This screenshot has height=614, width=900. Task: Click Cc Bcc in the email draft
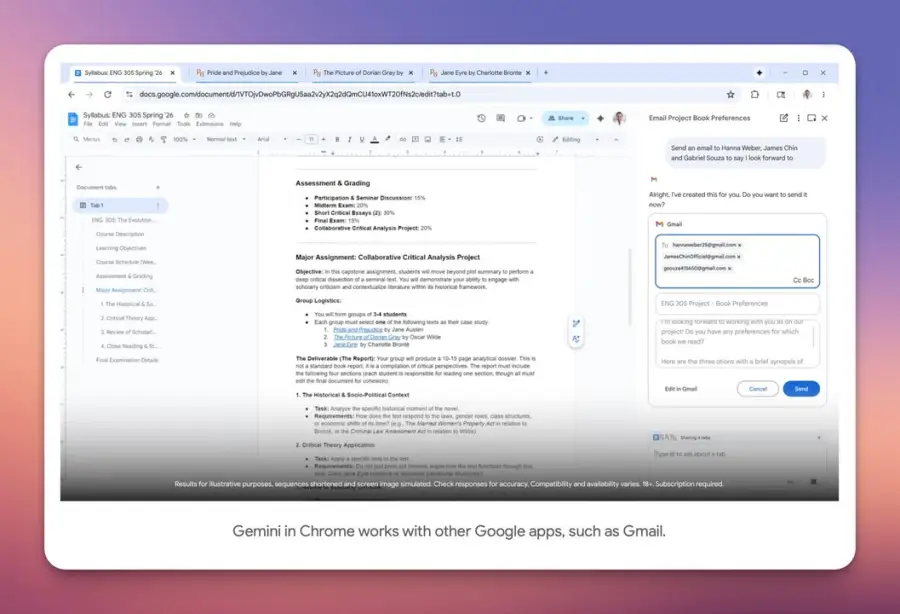[803, 280]
